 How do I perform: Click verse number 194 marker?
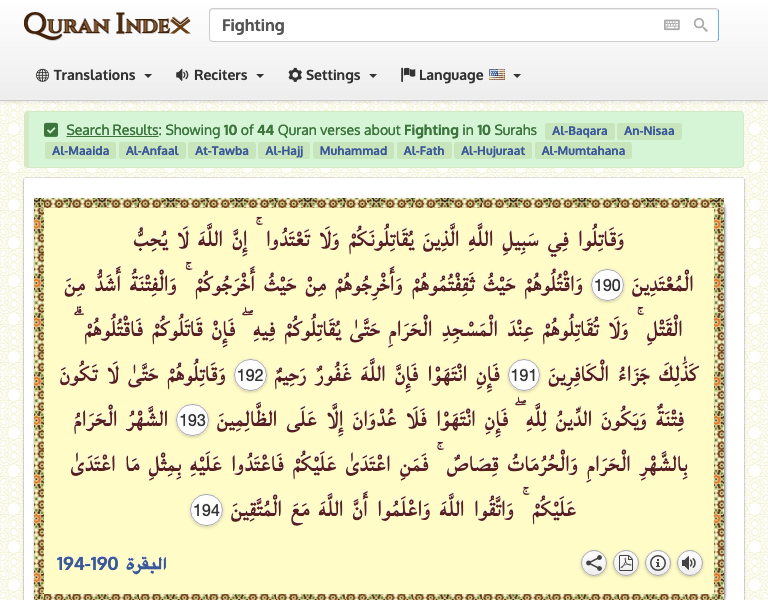click(207, 510)
